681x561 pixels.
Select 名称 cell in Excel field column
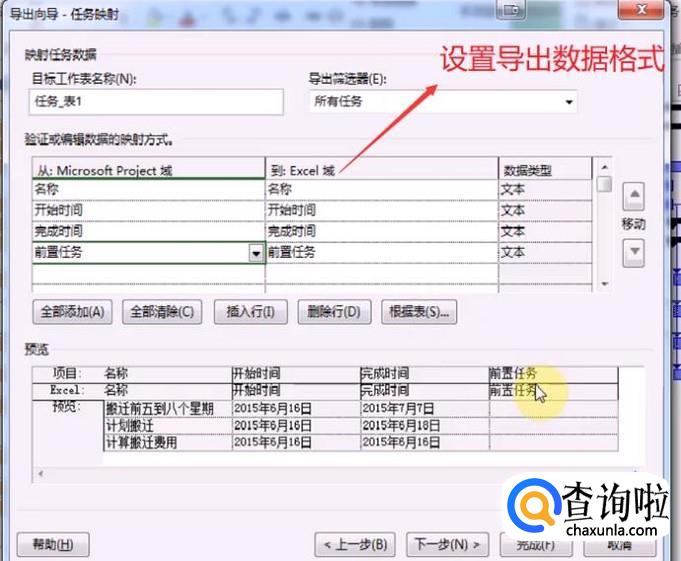coord(382,190)
